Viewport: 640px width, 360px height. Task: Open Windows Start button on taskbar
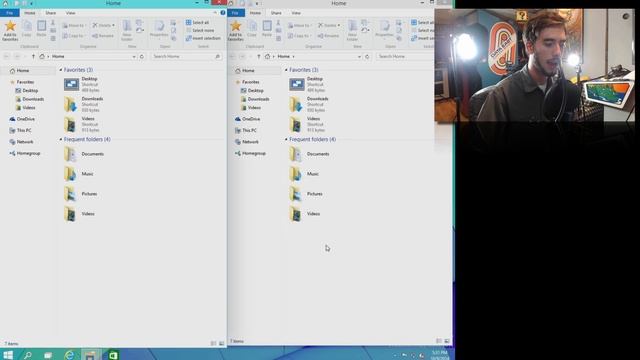8,355
